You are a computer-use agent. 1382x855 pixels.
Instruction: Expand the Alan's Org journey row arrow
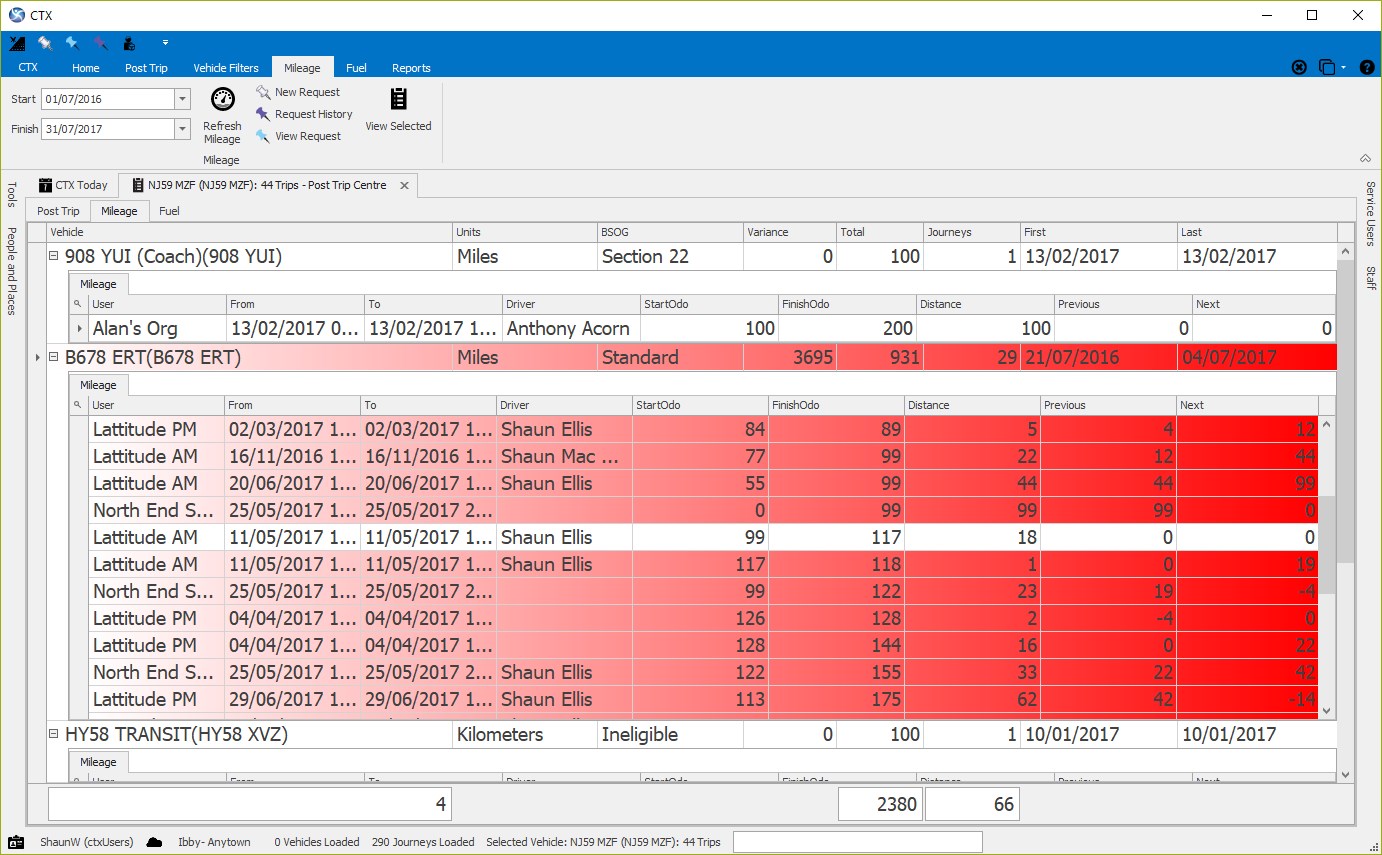click(x=79, y=328)
